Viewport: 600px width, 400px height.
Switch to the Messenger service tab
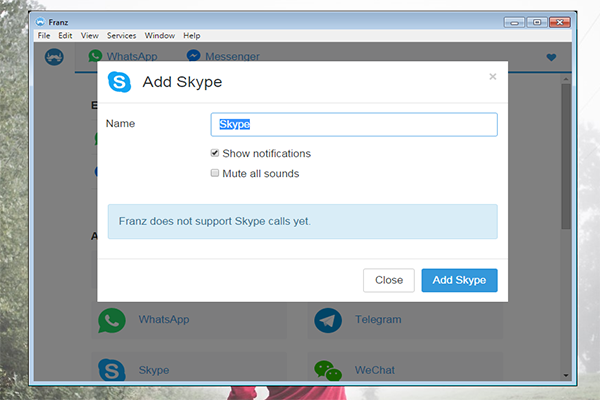(x=223, y=56)
